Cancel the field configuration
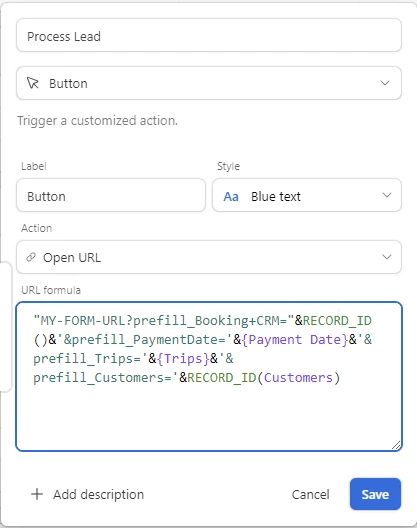This screenshot has height=528, width=417. click(311, 494)
